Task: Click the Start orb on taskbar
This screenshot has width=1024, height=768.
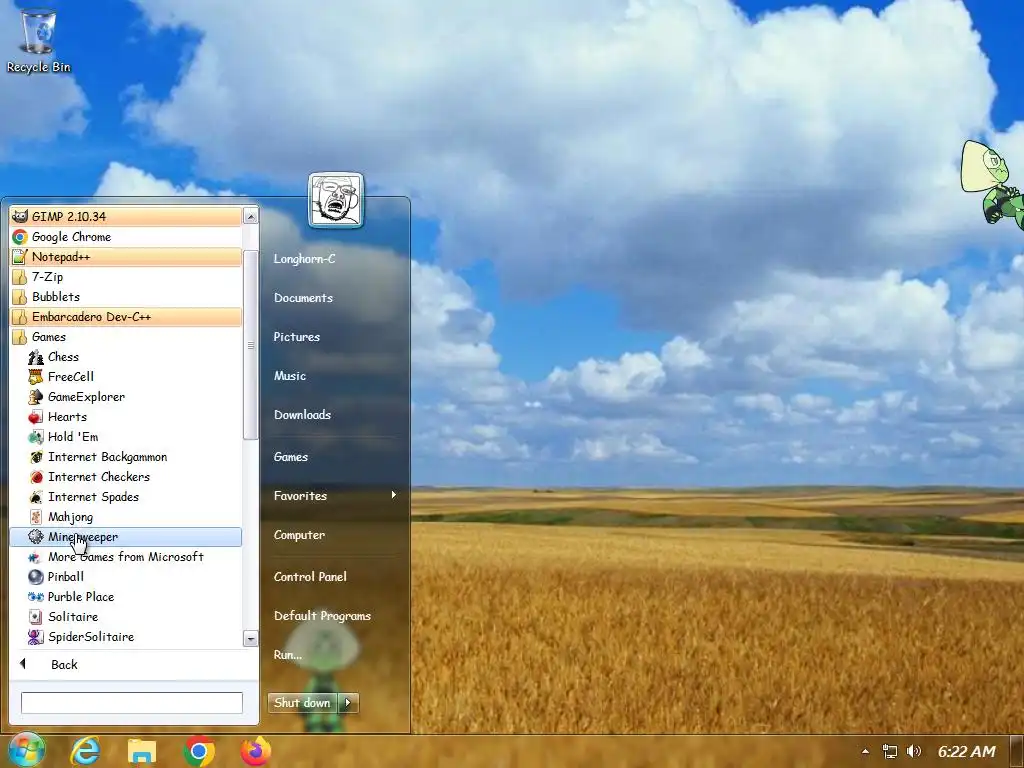Action: click(x=25, y=751)
